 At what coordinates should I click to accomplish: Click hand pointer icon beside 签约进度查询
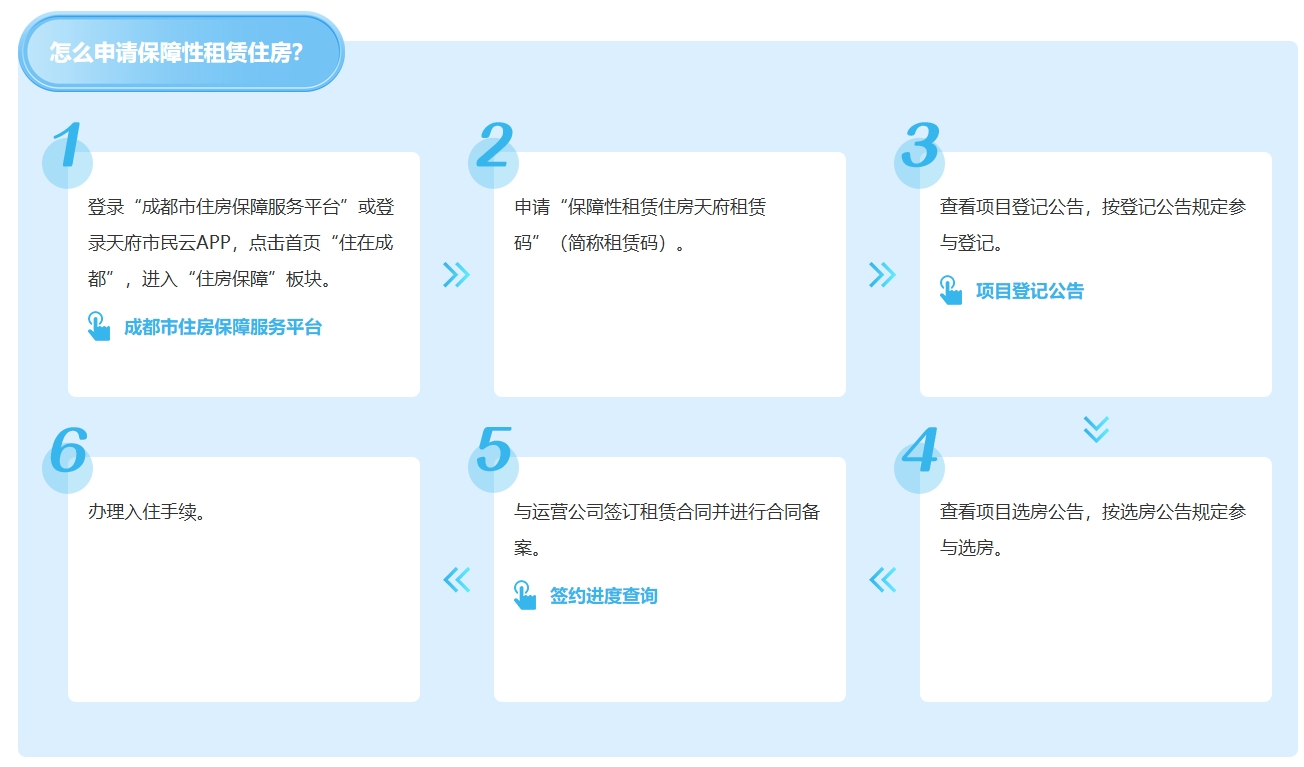coord(524,596)
